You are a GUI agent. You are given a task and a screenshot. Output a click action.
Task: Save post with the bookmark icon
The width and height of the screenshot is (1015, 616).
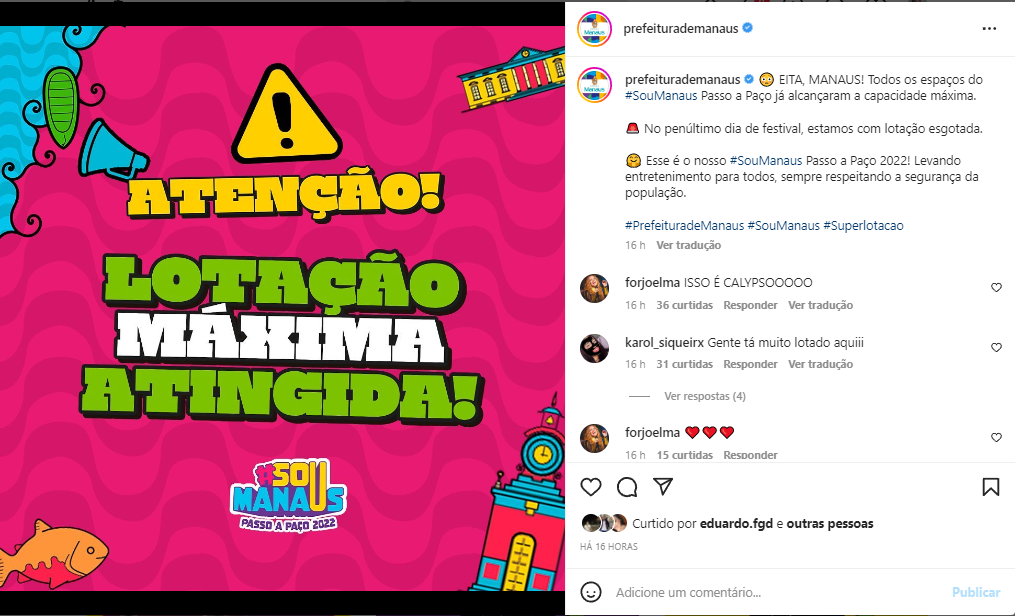tap(990, 487)
